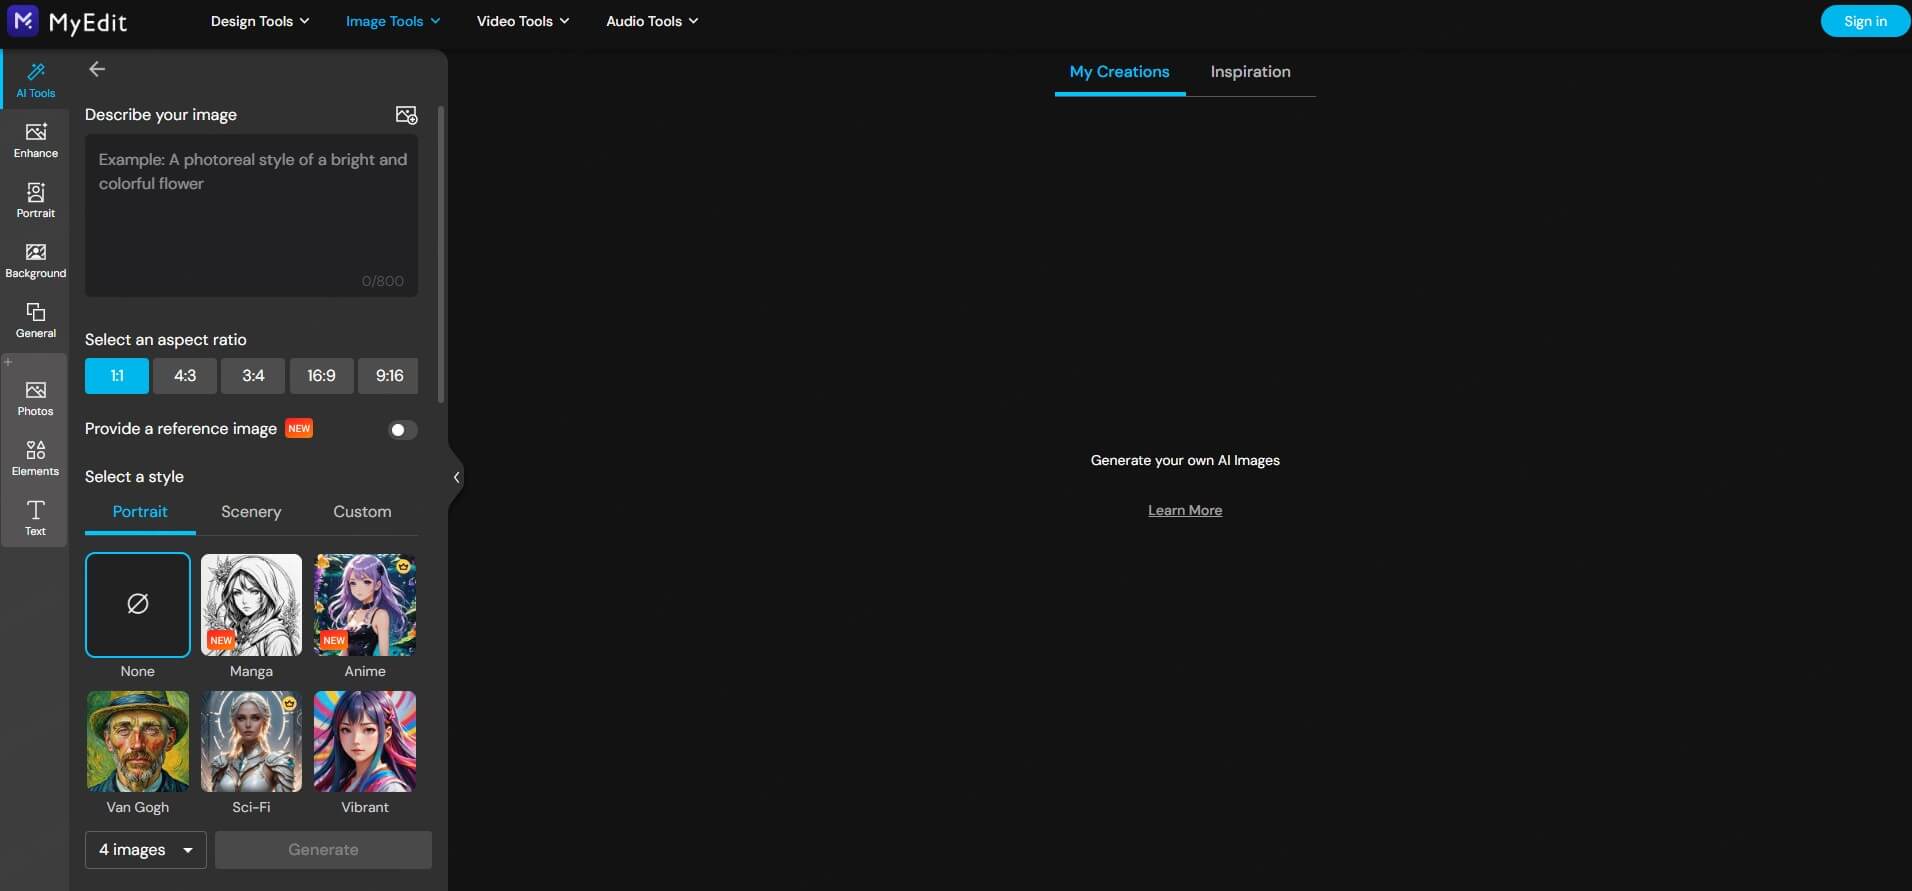This screenshot has height=891, width=1912.
Task: Choose the Vibrant style thumbnail
Action: [x=365, y=741]
